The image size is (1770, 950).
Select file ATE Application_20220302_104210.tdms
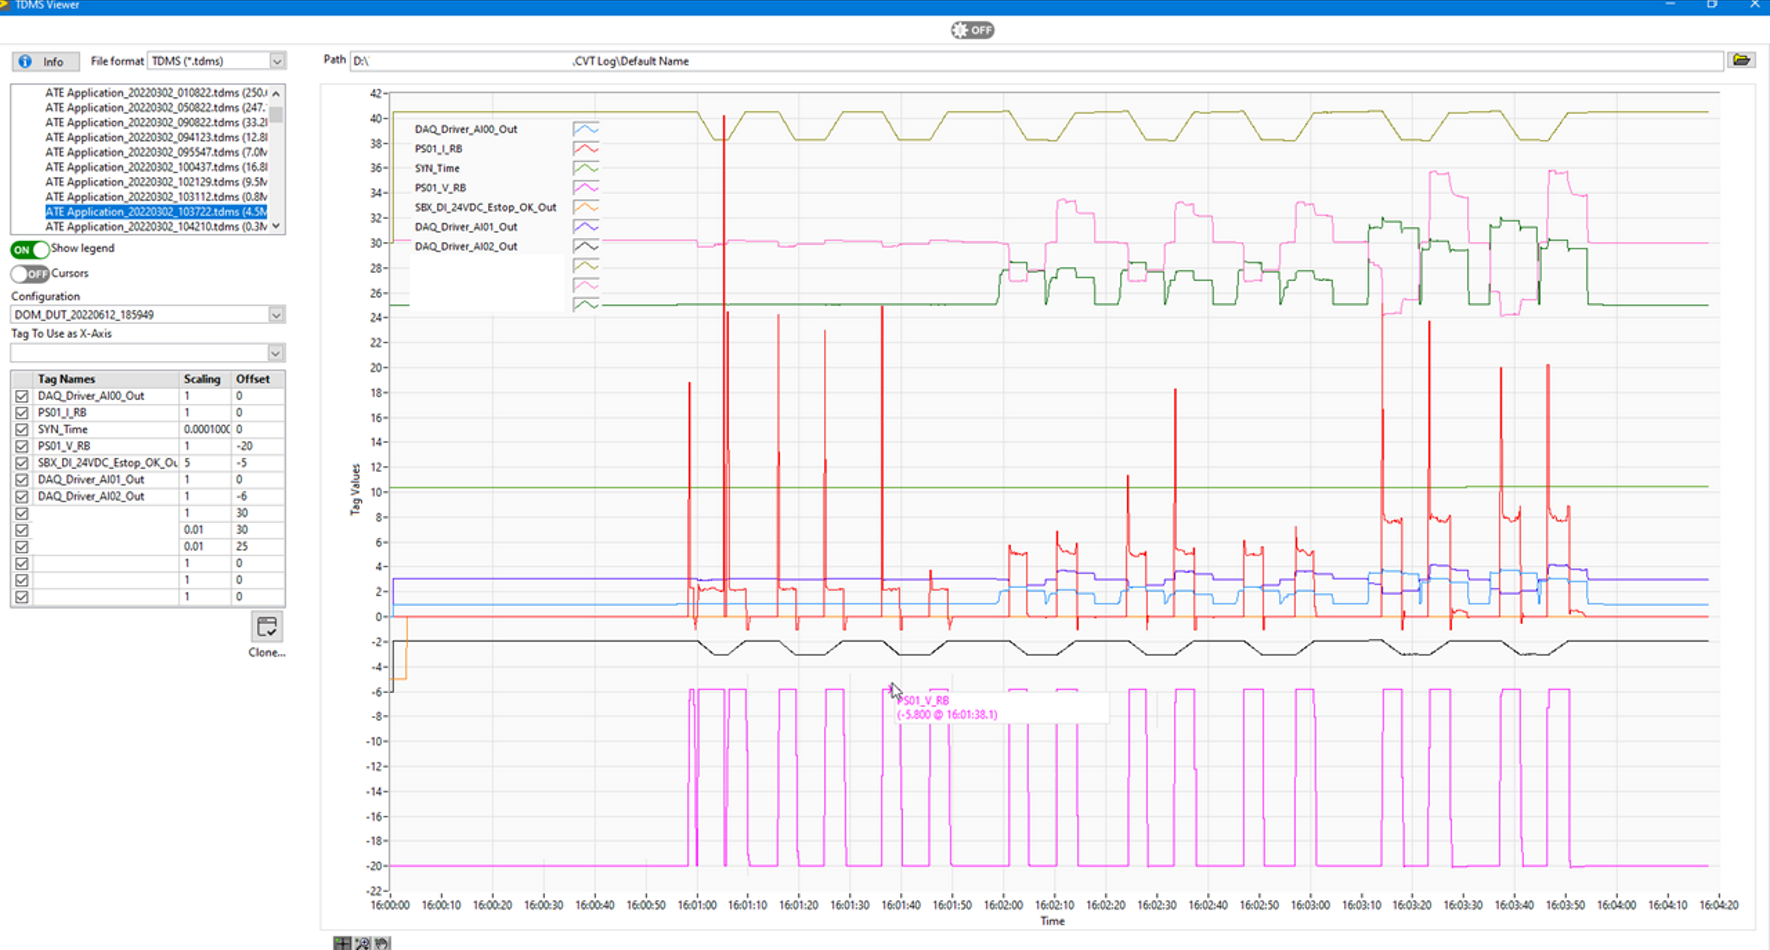156,227
